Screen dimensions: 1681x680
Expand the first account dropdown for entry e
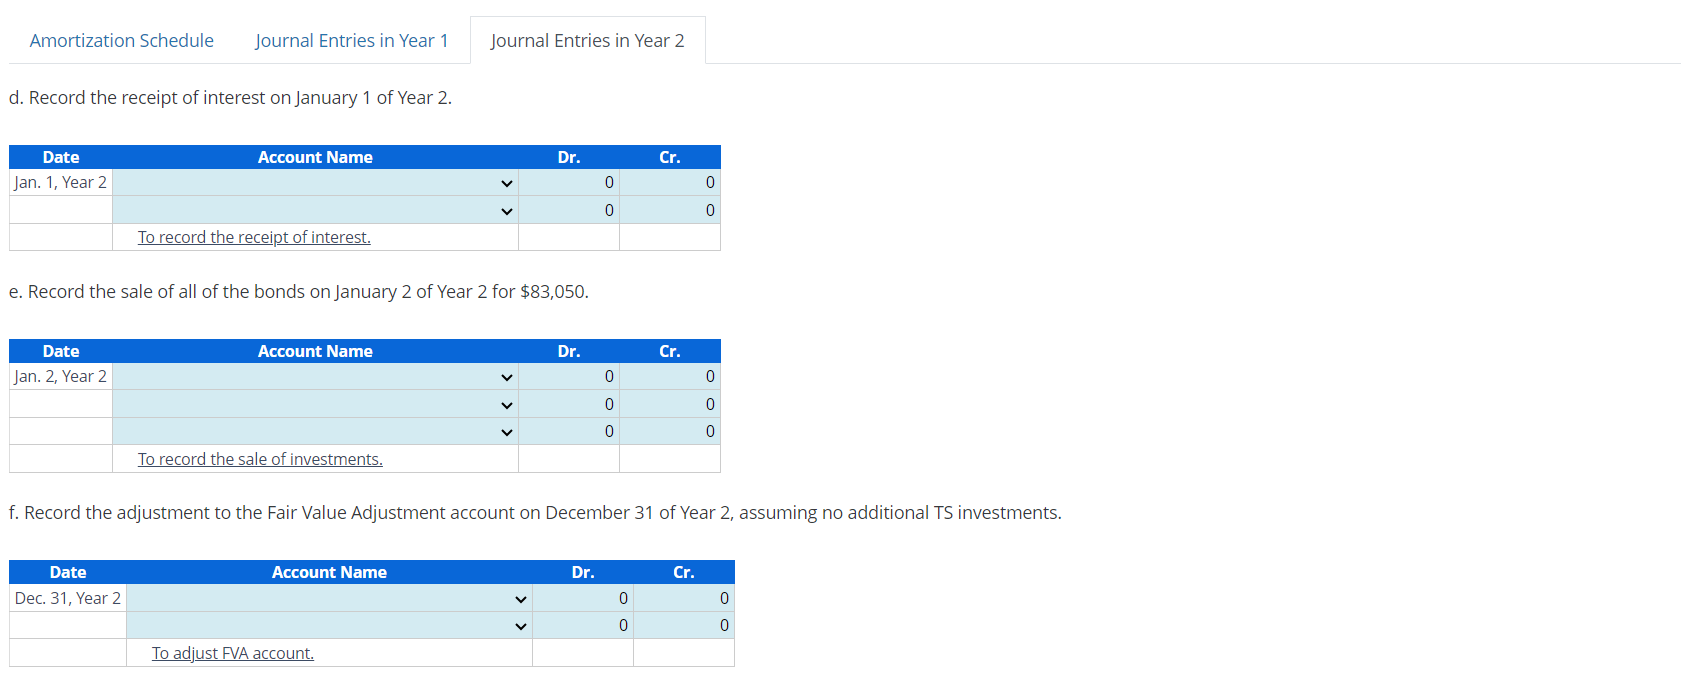[x=507, y=377]
